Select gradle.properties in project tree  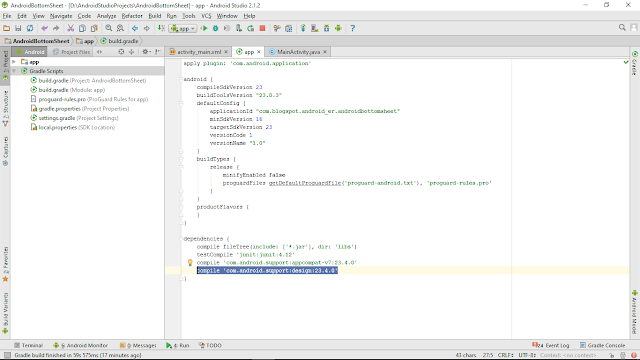pyautogui.click(x=80, y=109)
